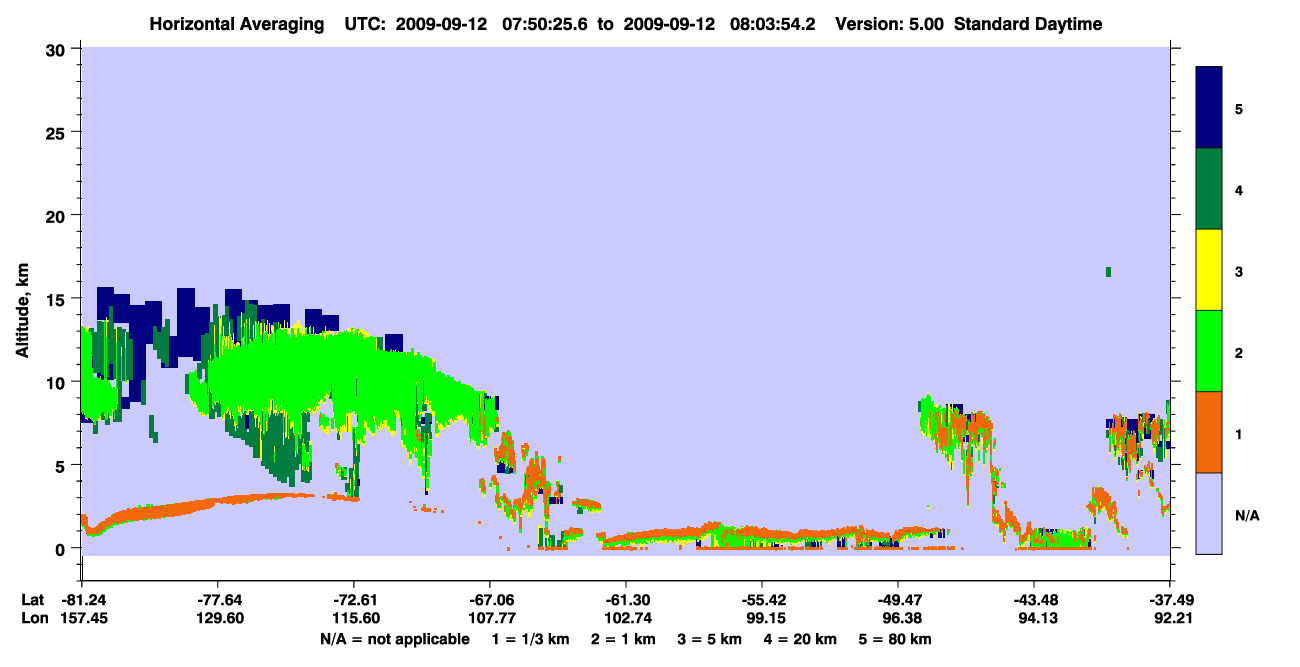The image size is (1300, 667).
Task: Click the 'Lon' row label
Action: point(34,618)
